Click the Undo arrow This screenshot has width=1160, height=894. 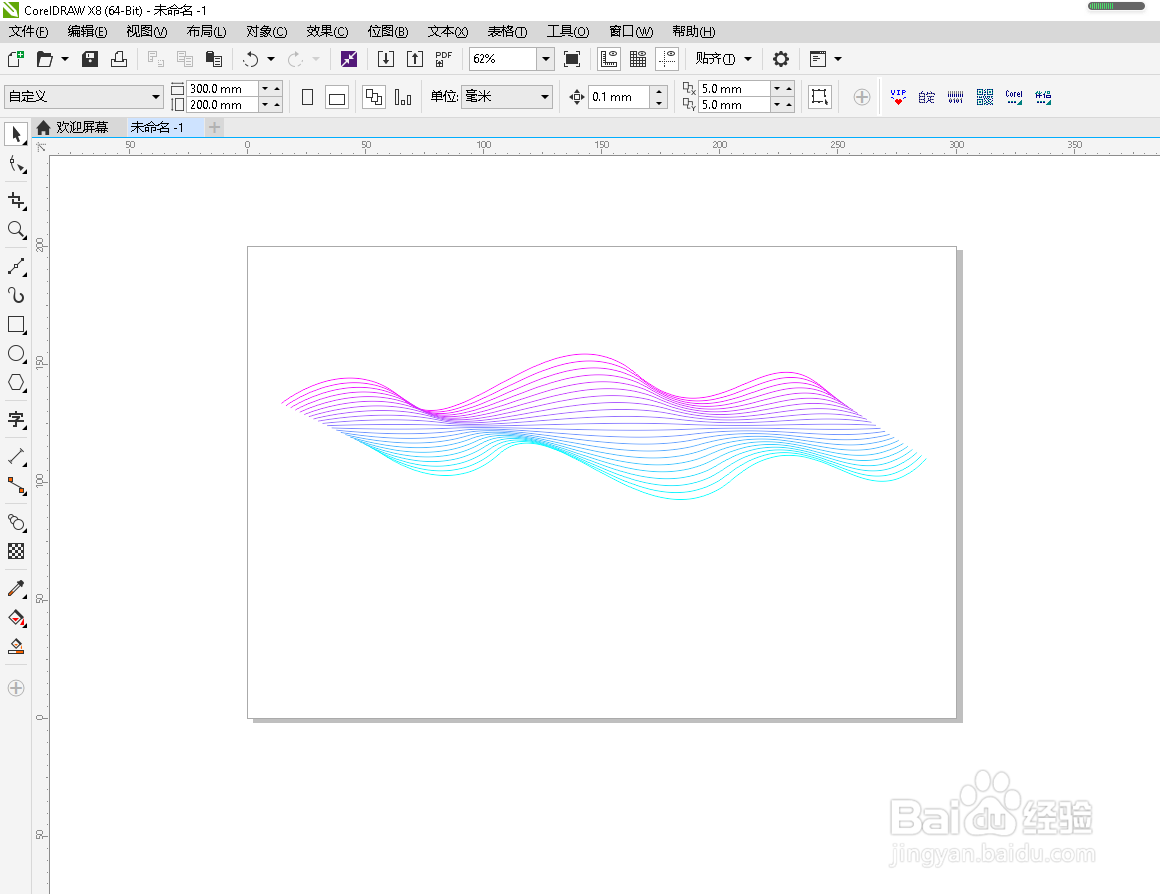[251, 59]
